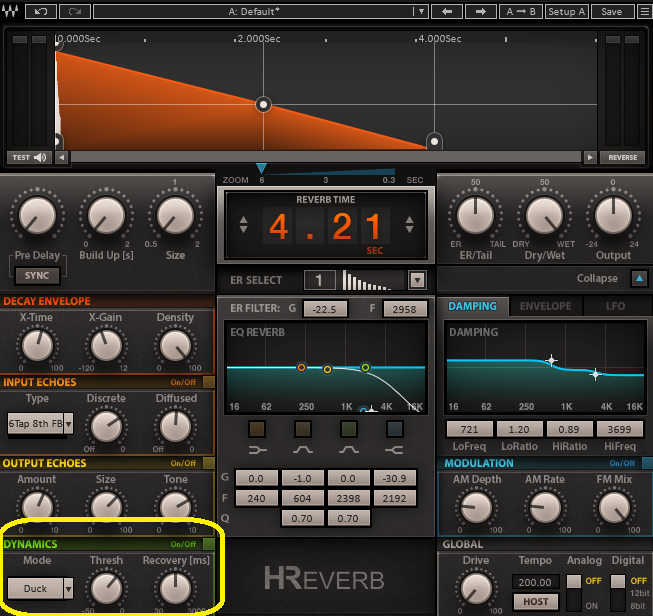Screen dimensions: 653x616
Task: Switch to the ENVELOPE tab
Action: click(545, 306)
